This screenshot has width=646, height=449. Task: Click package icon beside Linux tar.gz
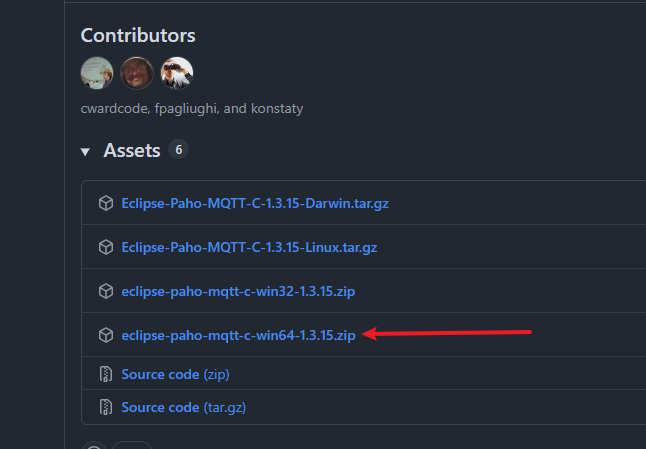(106, 247)
